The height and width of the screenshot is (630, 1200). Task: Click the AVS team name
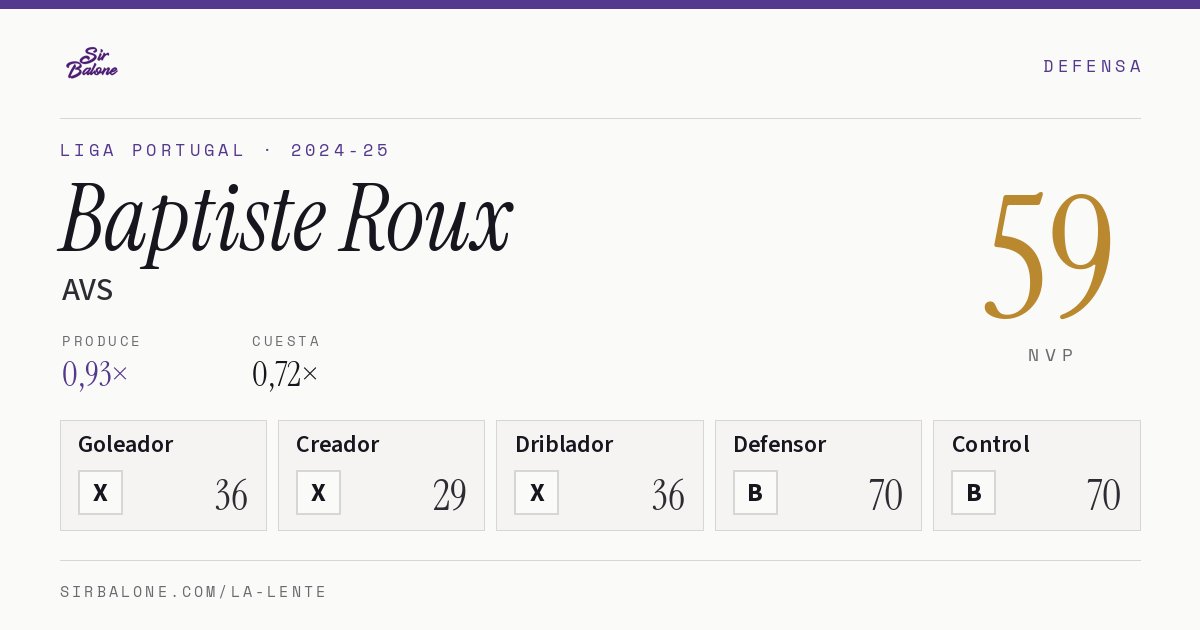87,290
